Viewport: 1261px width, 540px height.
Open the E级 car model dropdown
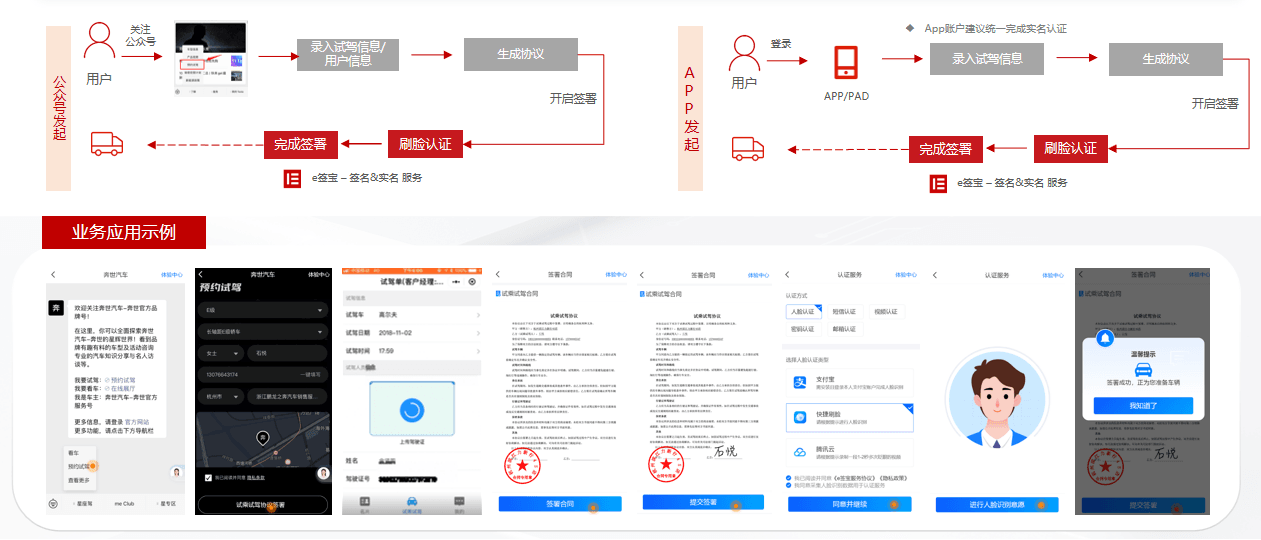click(x=264, y=311)
